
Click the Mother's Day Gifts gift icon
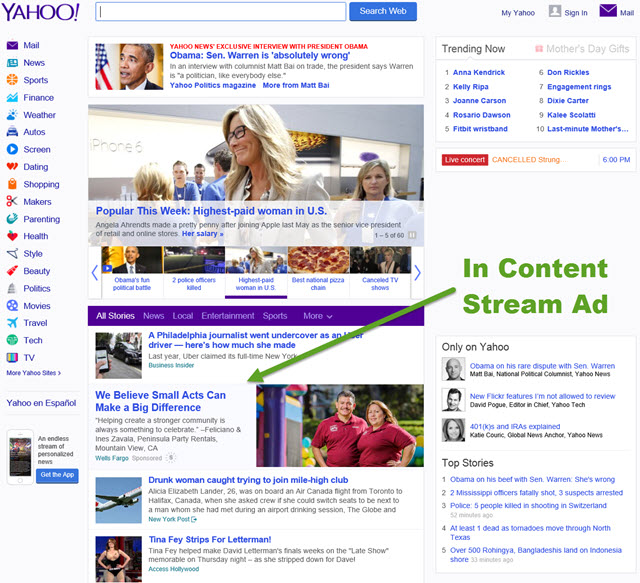pos(539,49)
